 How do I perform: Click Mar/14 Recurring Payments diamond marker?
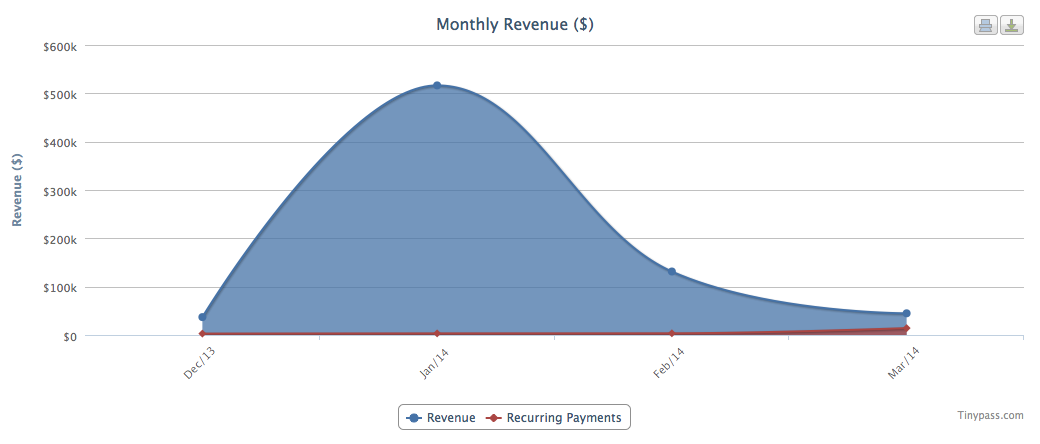point(906,328)
